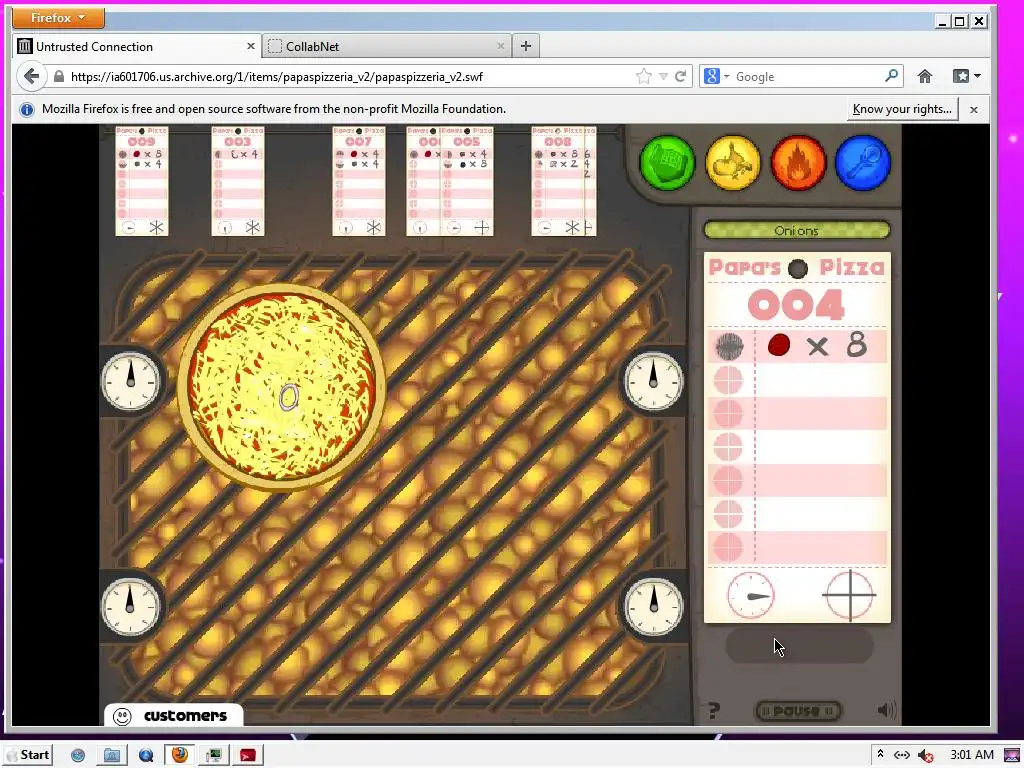Click the whole-pizza placement icon on ticket 004
The height and width of the screenshot is (768, 1024).
click(729, 346)
